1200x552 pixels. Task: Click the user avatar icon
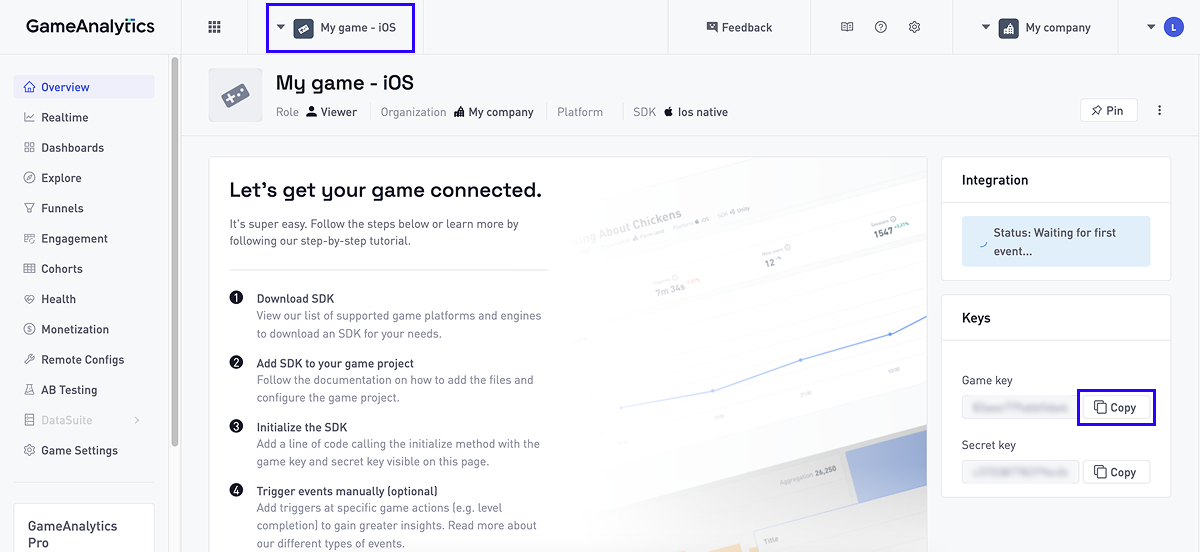point(1174,27)
